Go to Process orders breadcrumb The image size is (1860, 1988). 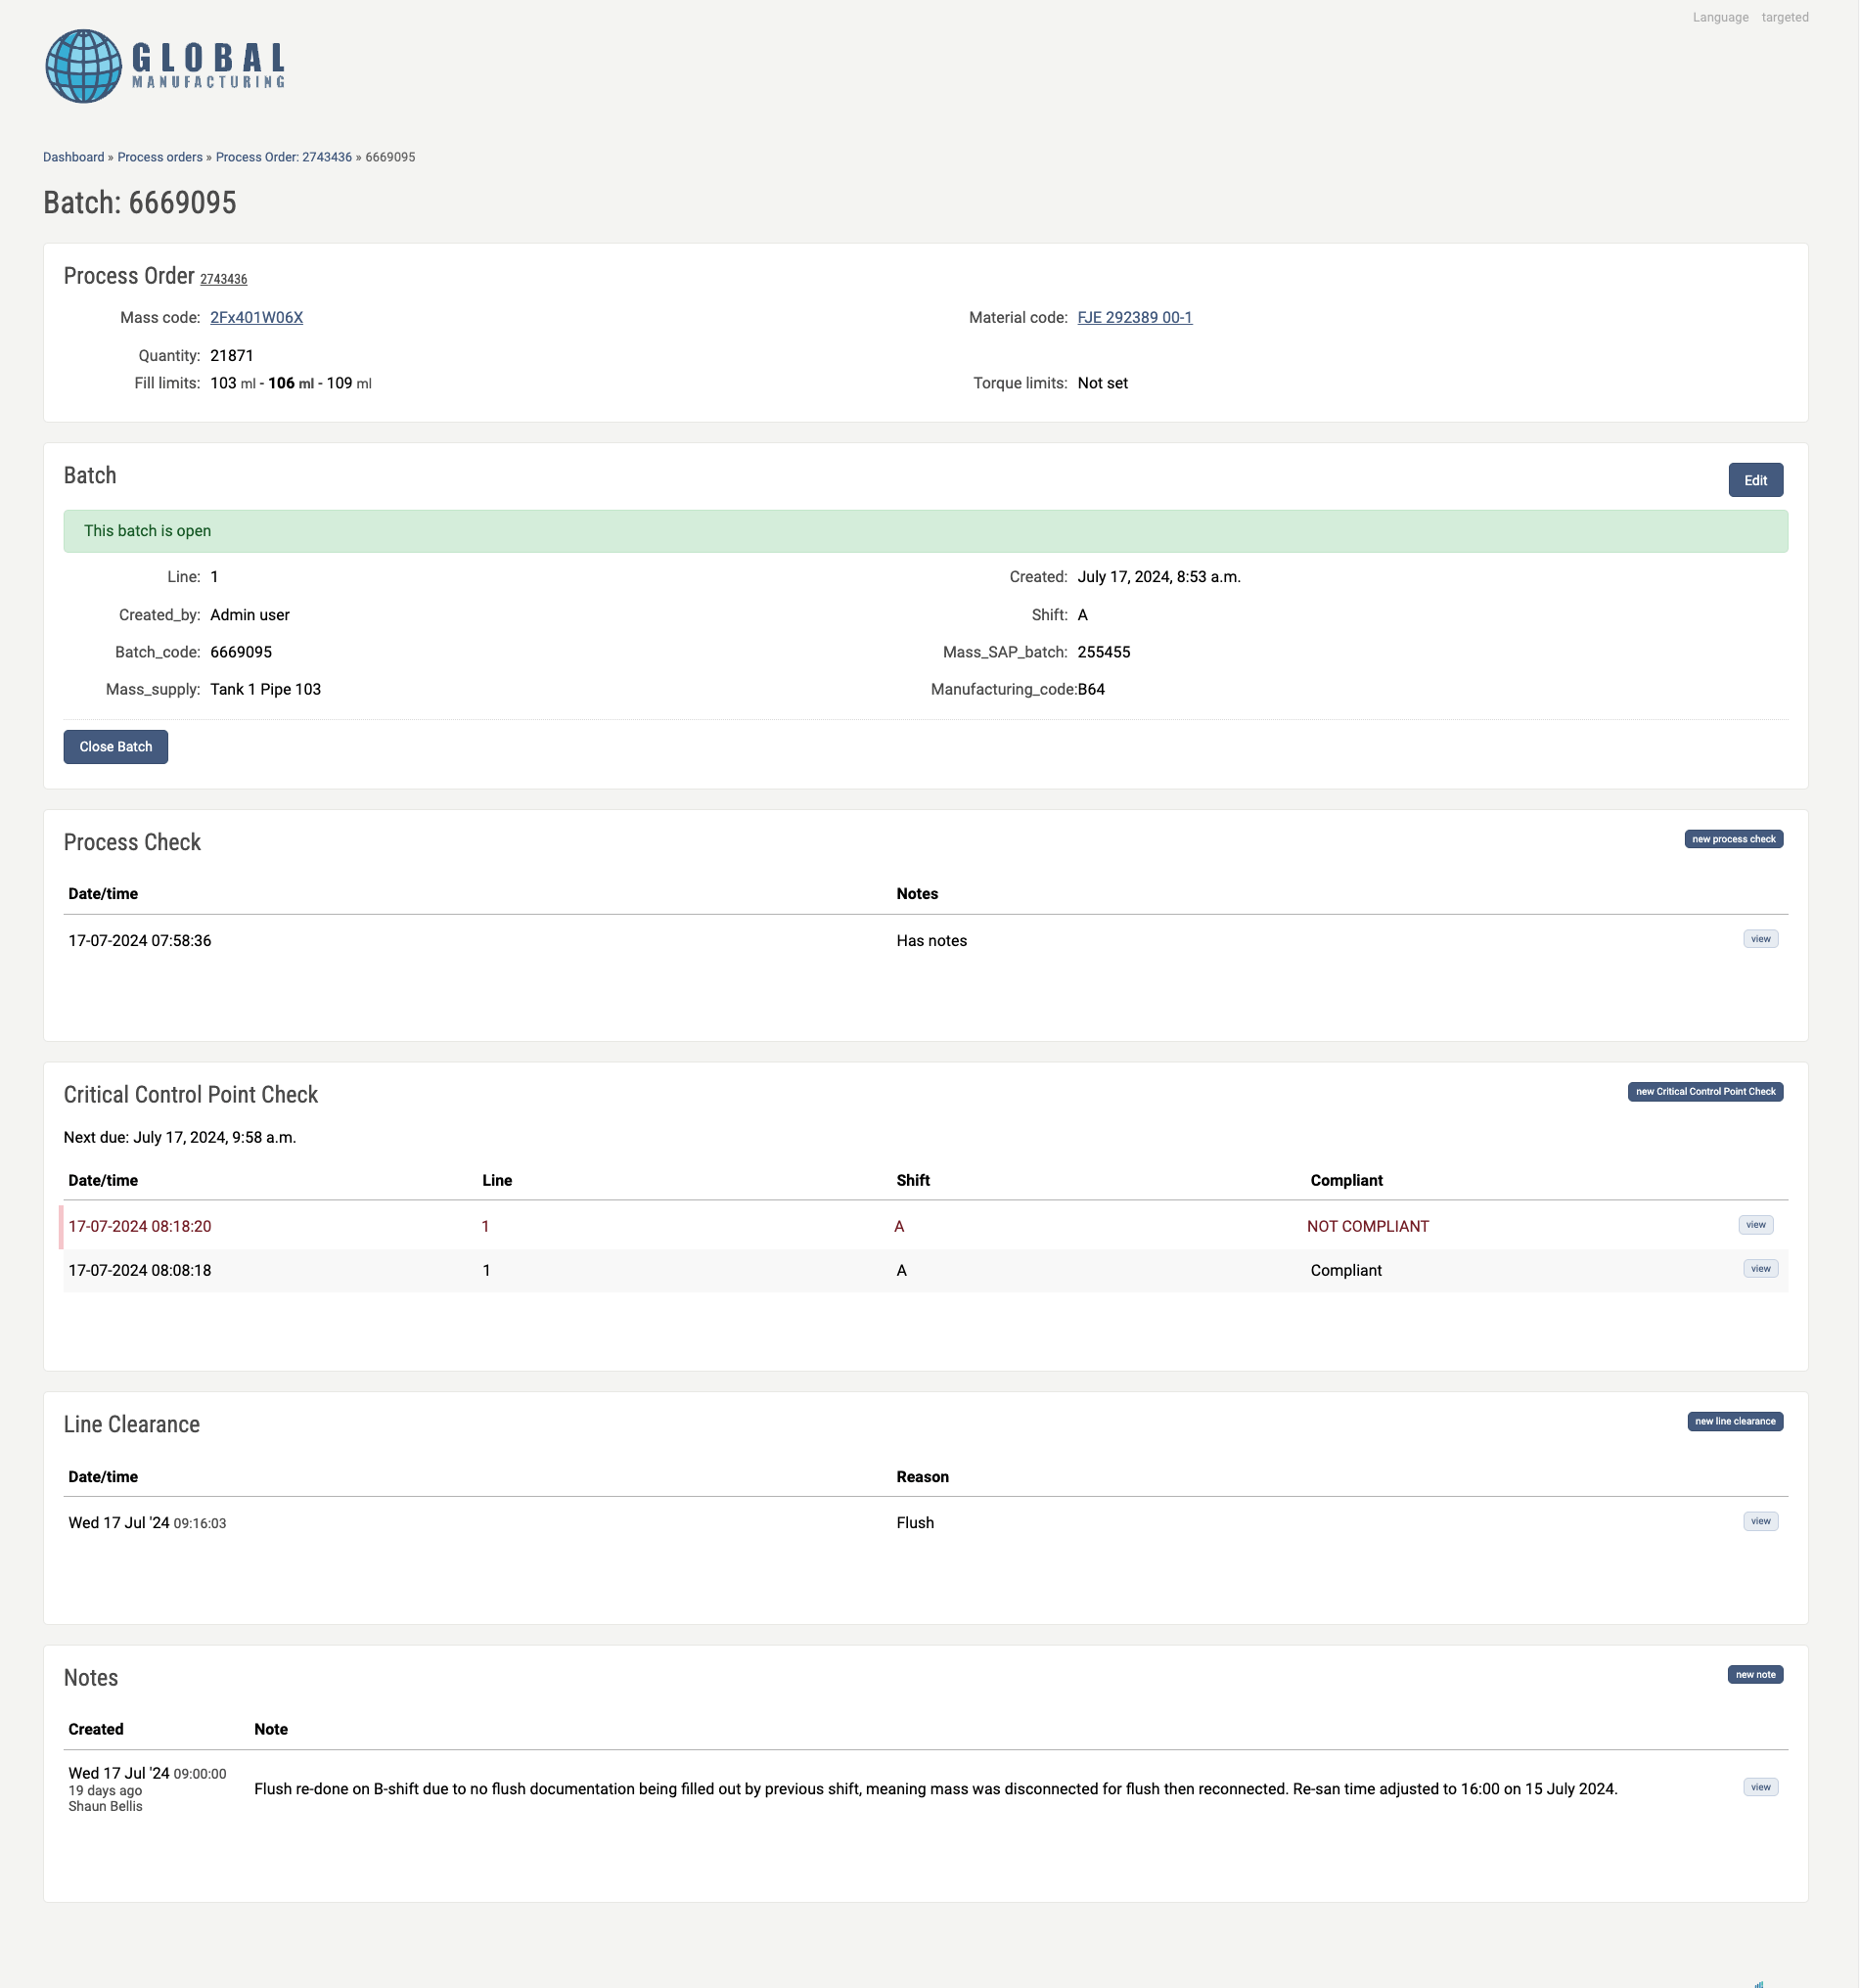(160, 157)
